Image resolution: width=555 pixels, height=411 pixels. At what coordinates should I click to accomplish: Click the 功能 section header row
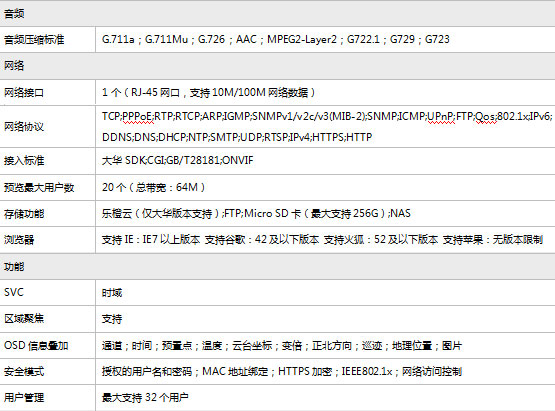click(278, 266)
